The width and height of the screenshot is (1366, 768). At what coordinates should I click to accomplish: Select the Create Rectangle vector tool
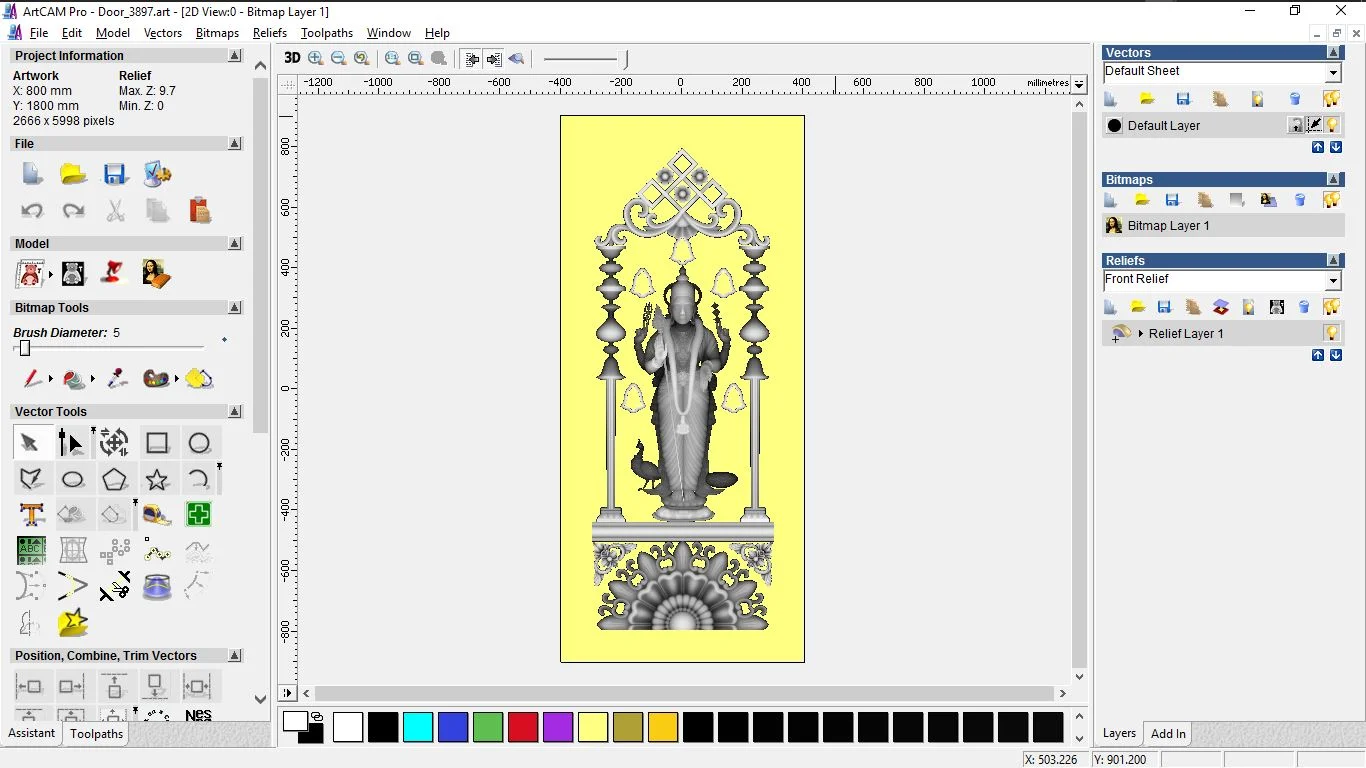click(157, 443)
